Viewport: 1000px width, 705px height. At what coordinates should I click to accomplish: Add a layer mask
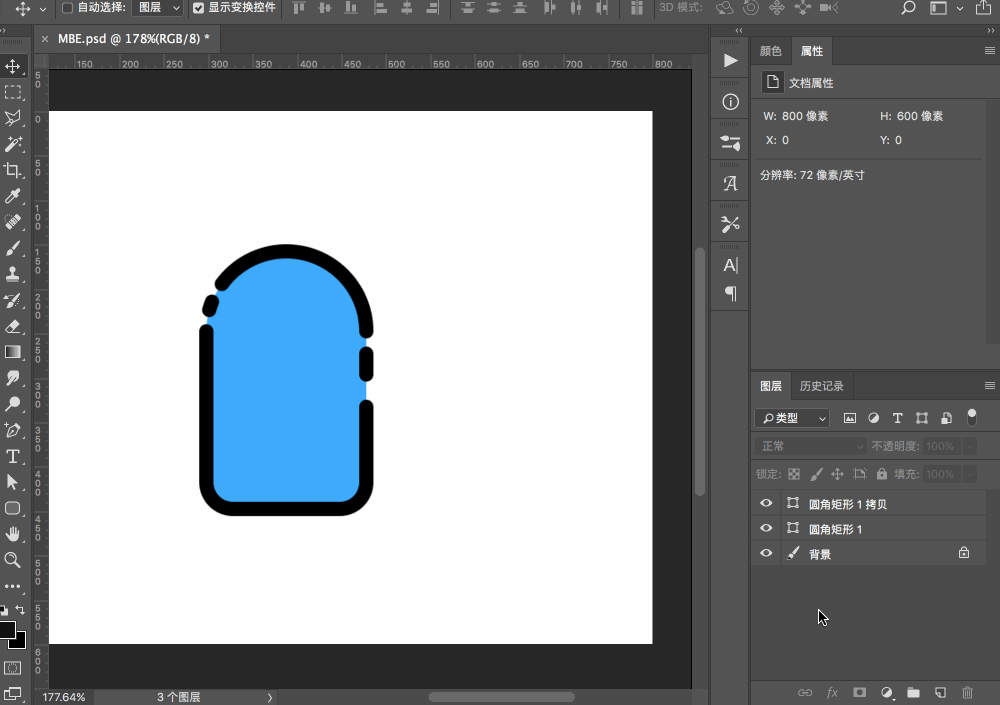(x=860, y=692)
